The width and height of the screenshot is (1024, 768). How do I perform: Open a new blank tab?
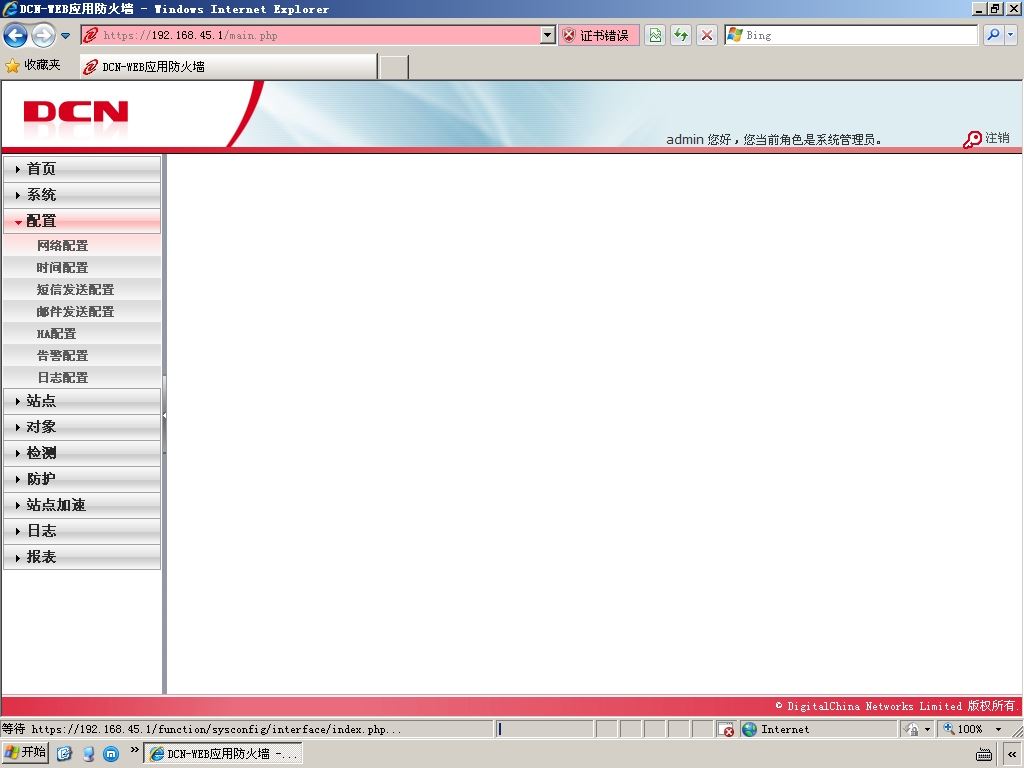[x=394, y=67]
